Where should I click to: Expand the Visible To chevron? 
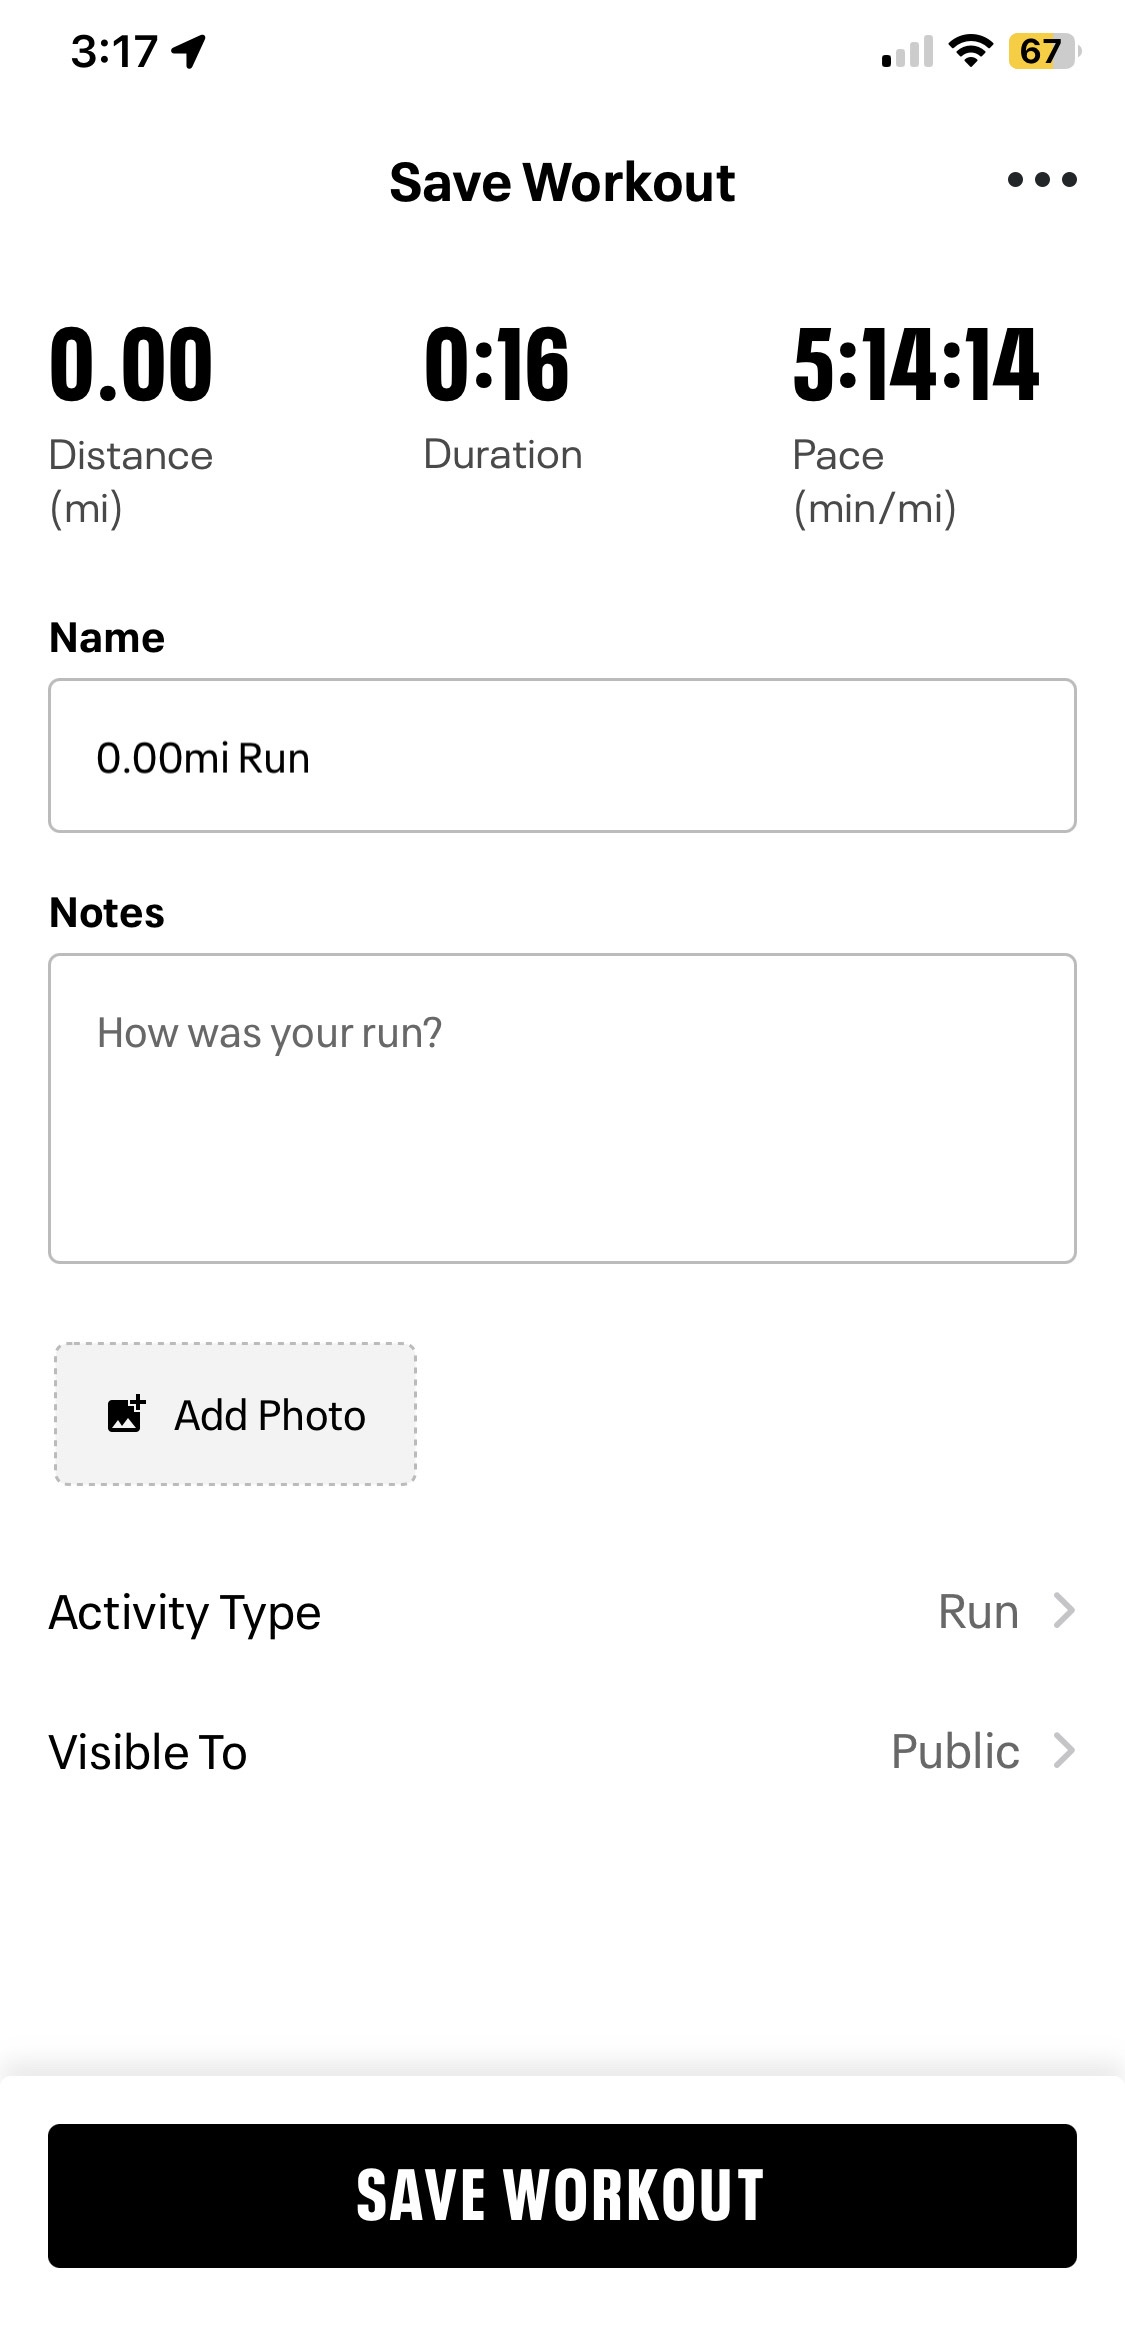(1064, 1751)
